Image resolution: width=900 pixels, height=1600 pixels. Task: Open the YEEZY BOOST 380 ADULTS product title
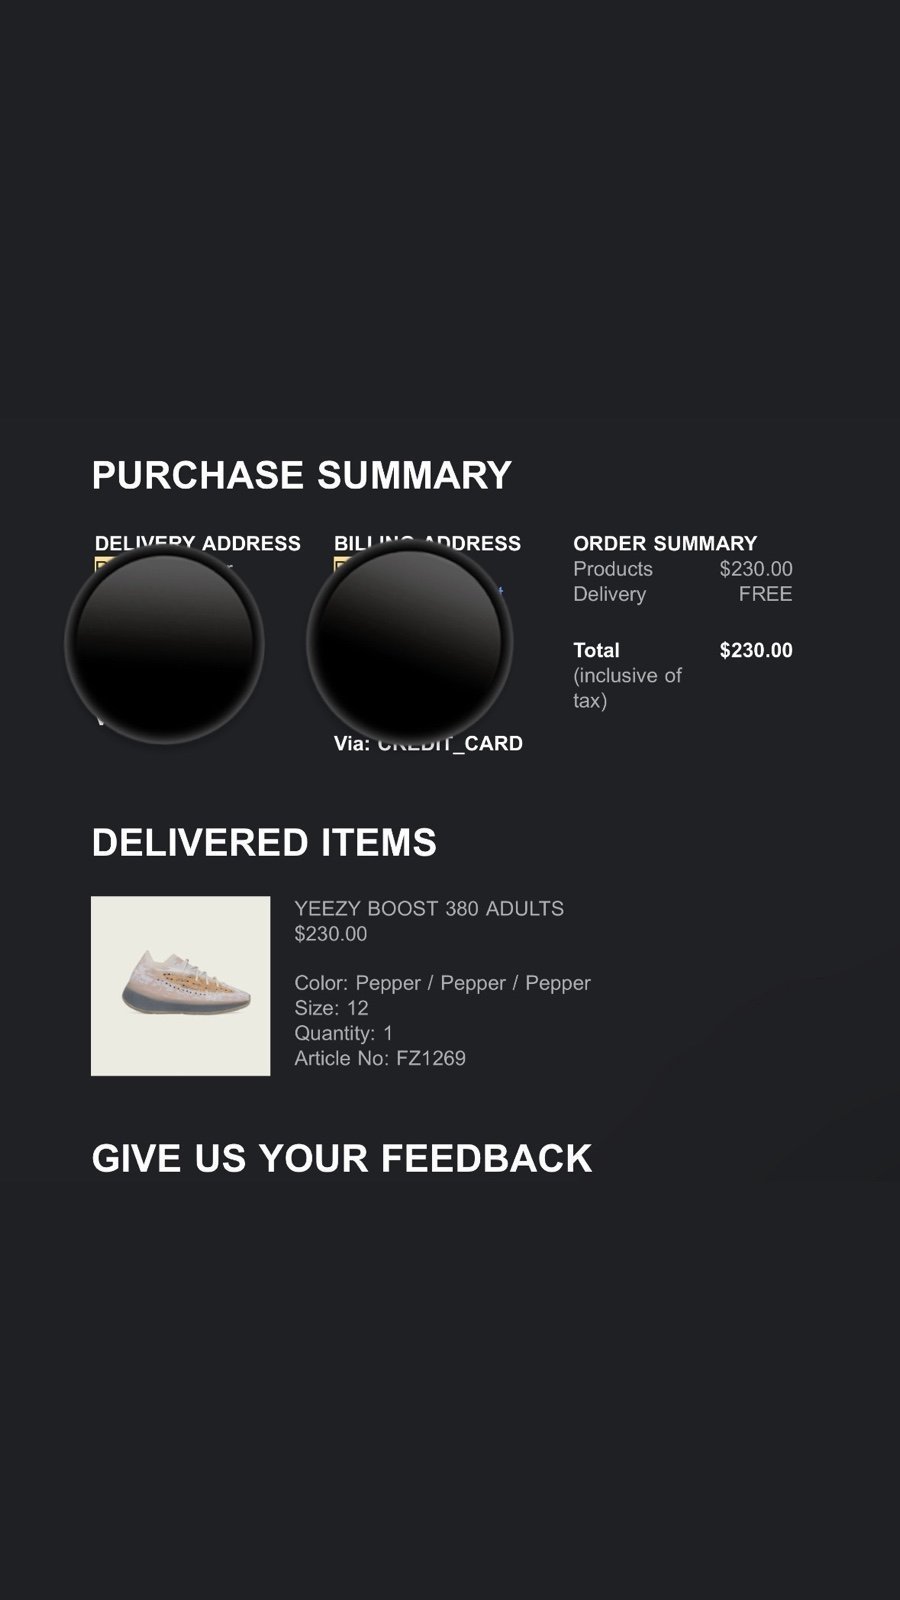click(x=429, y=909)
